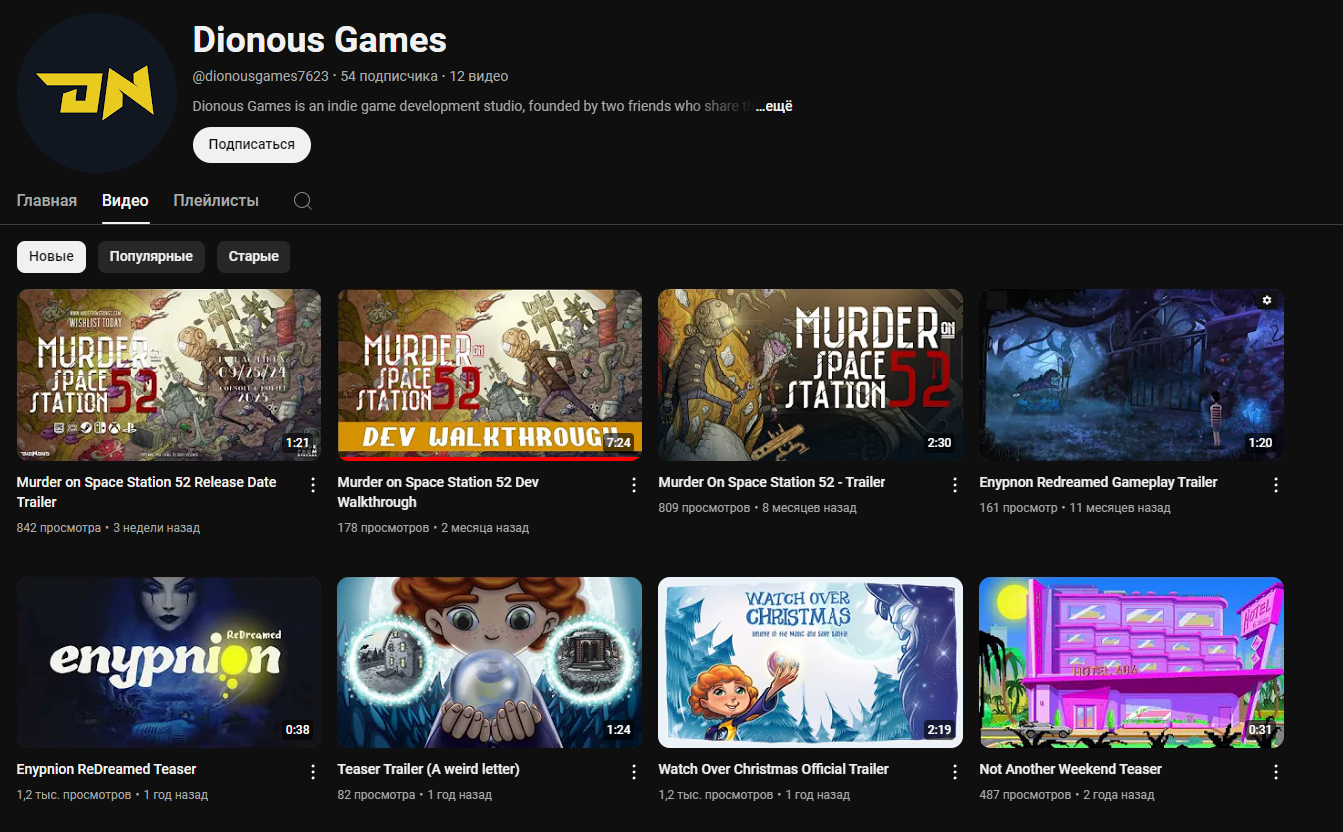The width and height of the screenshot is (1343, 832).
Task: Select the Старые filter chip
Action: click(254, 257)
